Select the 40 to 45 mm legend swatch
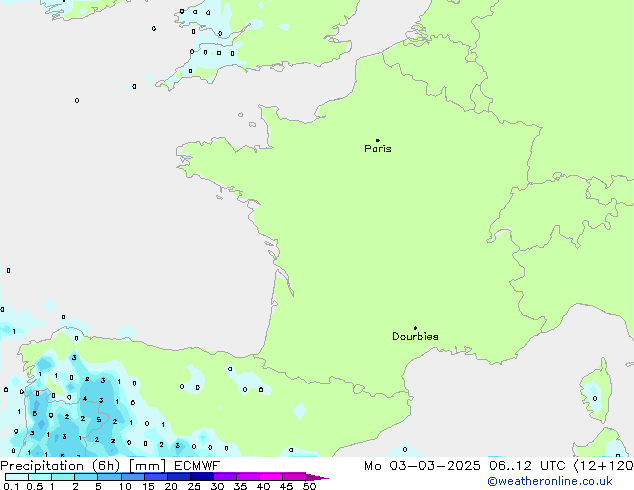 point(271,477)
